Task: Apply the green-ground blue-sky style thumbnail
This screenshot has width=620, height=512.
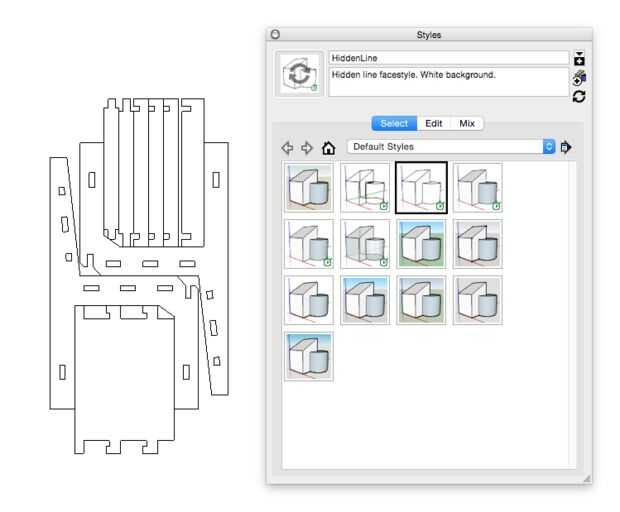Action: 422,244
